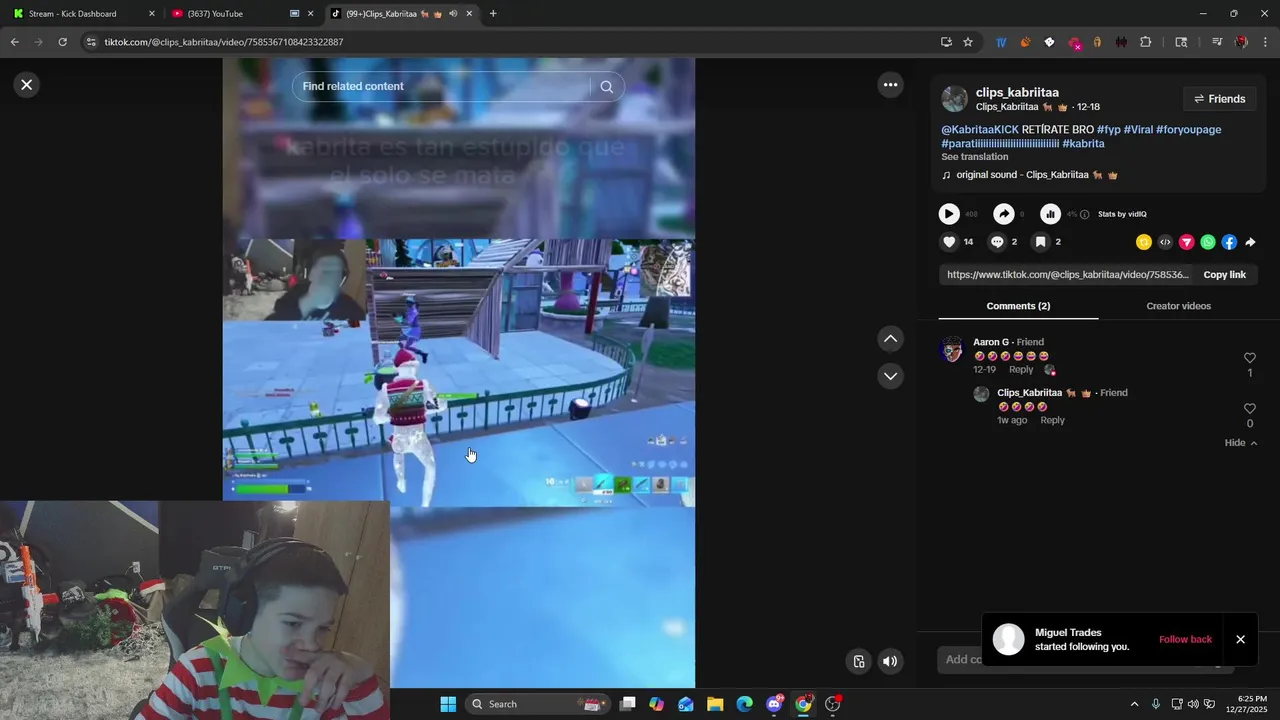Open the video options (three dots) menu
Screen dimensions: 1280x720
tap(890, 85)
